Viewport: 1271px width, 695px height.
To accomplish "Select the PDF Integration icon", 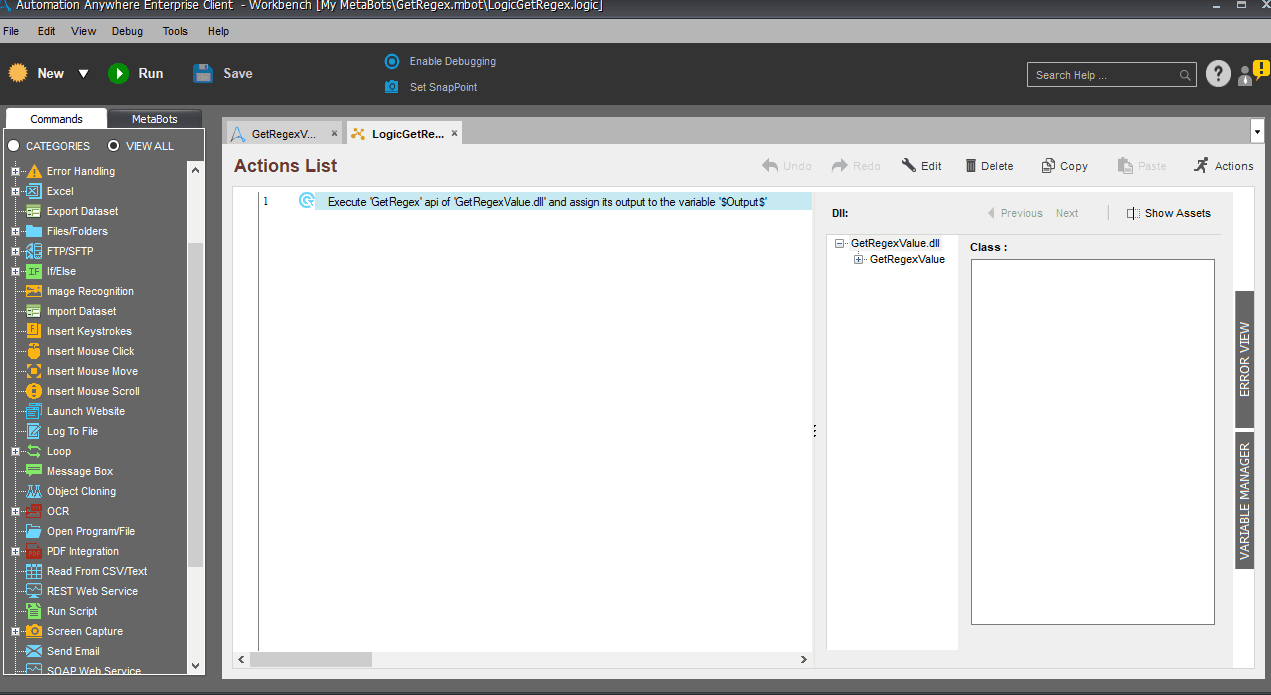I will (34, 551).
